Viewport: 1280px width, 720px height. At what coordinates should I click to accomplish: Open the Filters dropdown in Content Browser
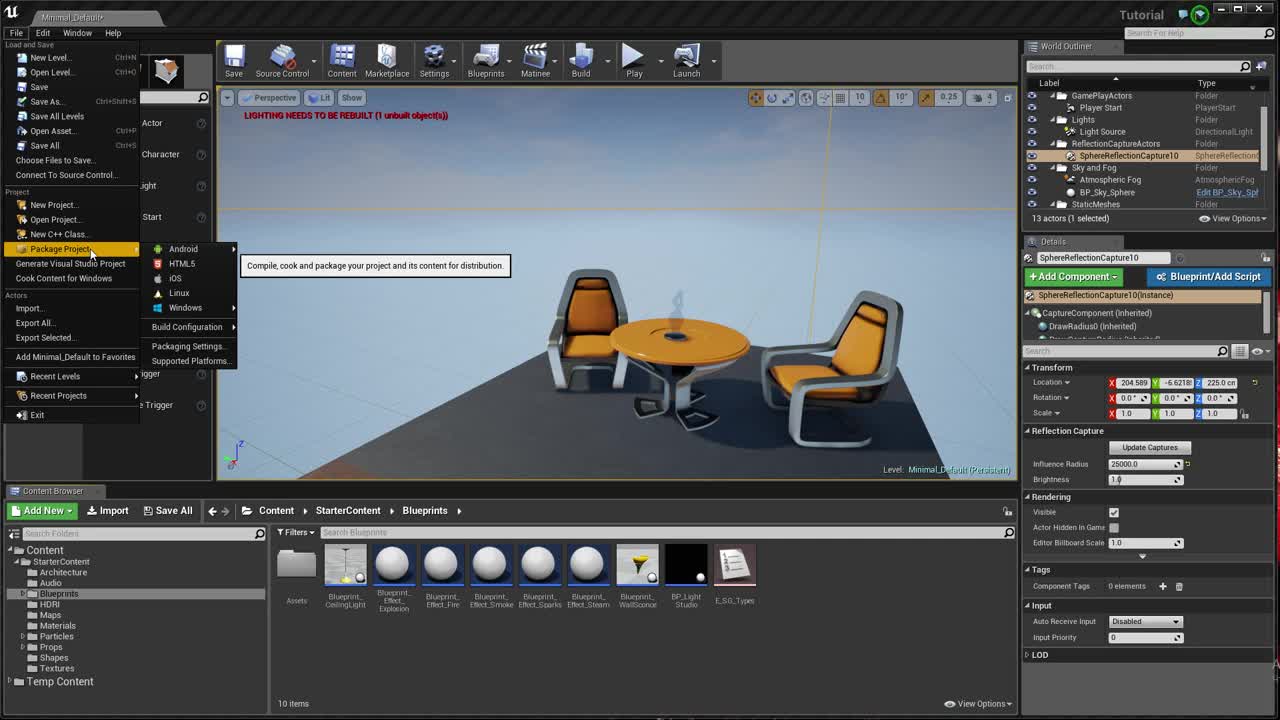[295, 532]
